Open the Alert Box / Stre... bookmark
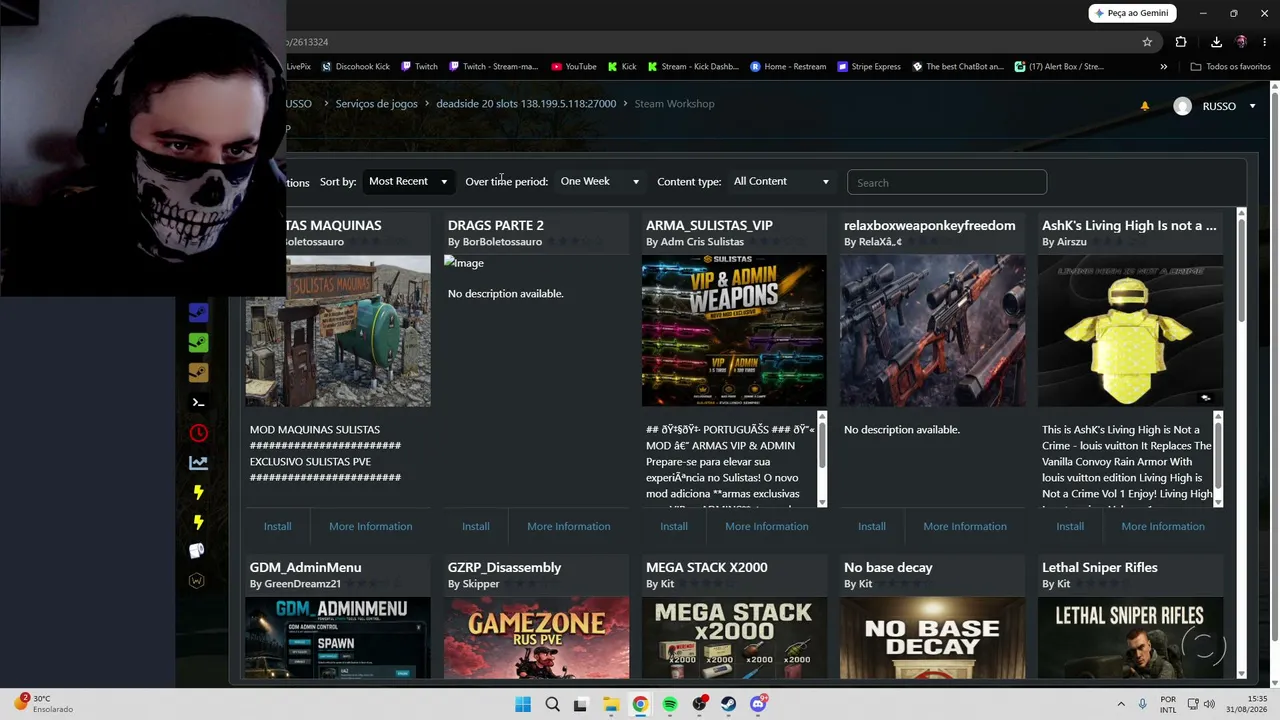The width and height of the screenshot is (1280, 720). tap(1059, 67)
